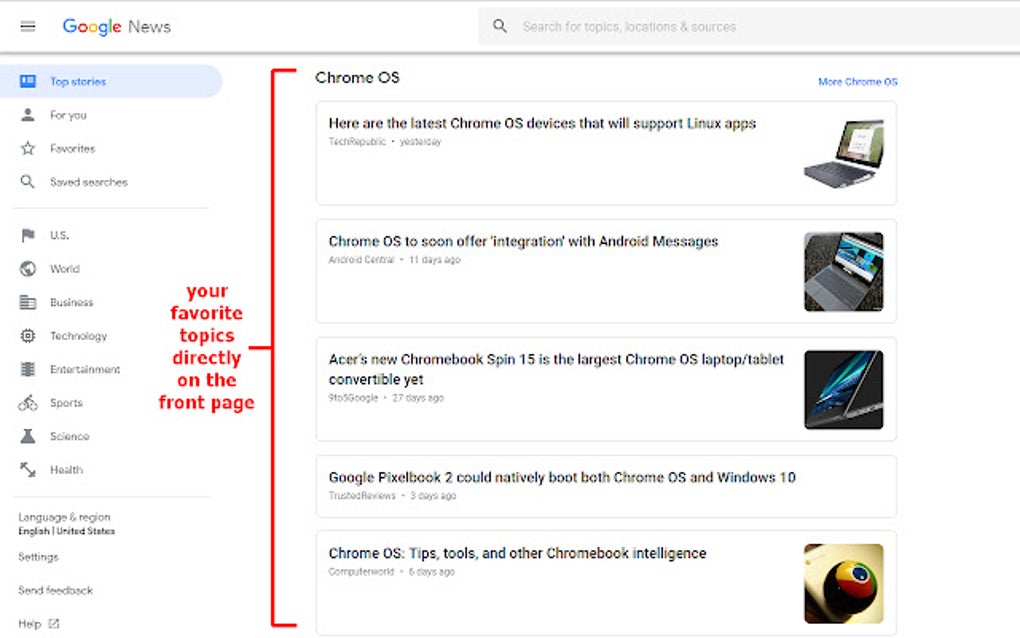This screenshot has width=1020, height=638.
Task: Go to Favorites
Action: coord(72,149)
